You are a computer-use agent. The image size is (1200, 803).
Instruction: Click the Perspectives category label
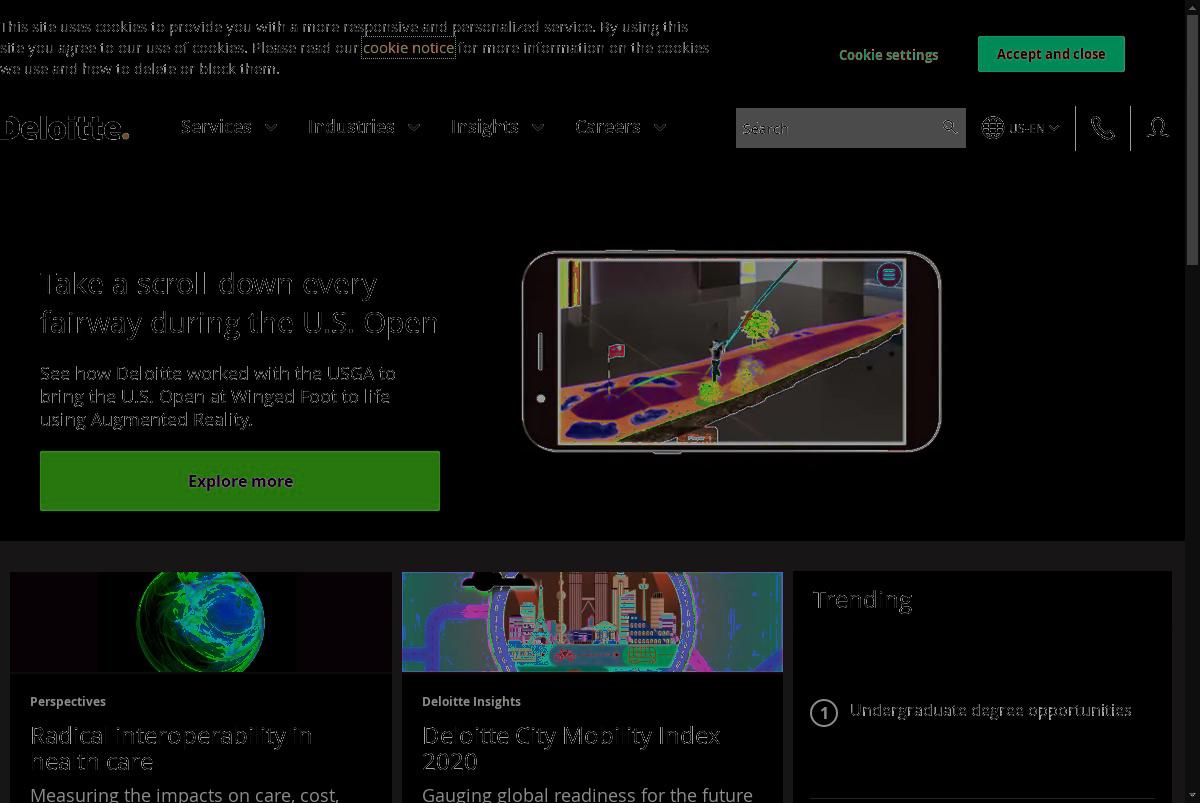pos(68,702)
